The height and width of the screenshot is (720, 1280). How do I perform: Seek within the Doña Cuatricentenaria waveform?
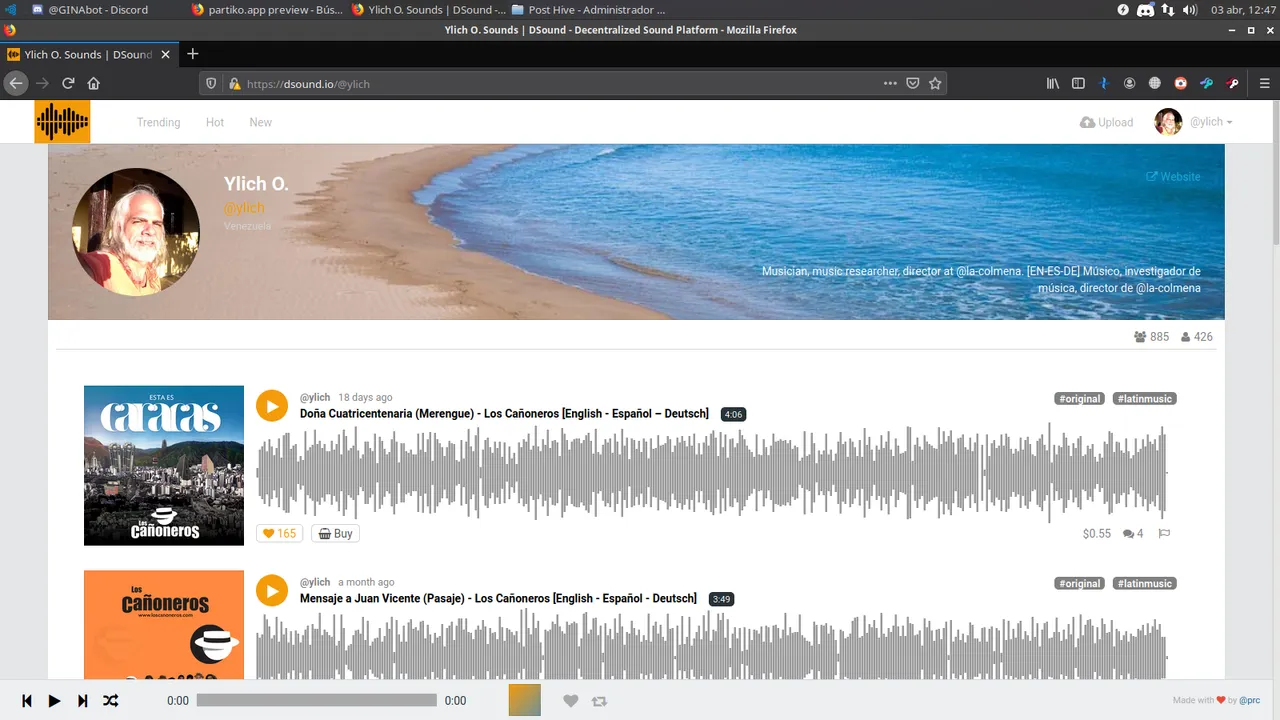click(711, 472)
